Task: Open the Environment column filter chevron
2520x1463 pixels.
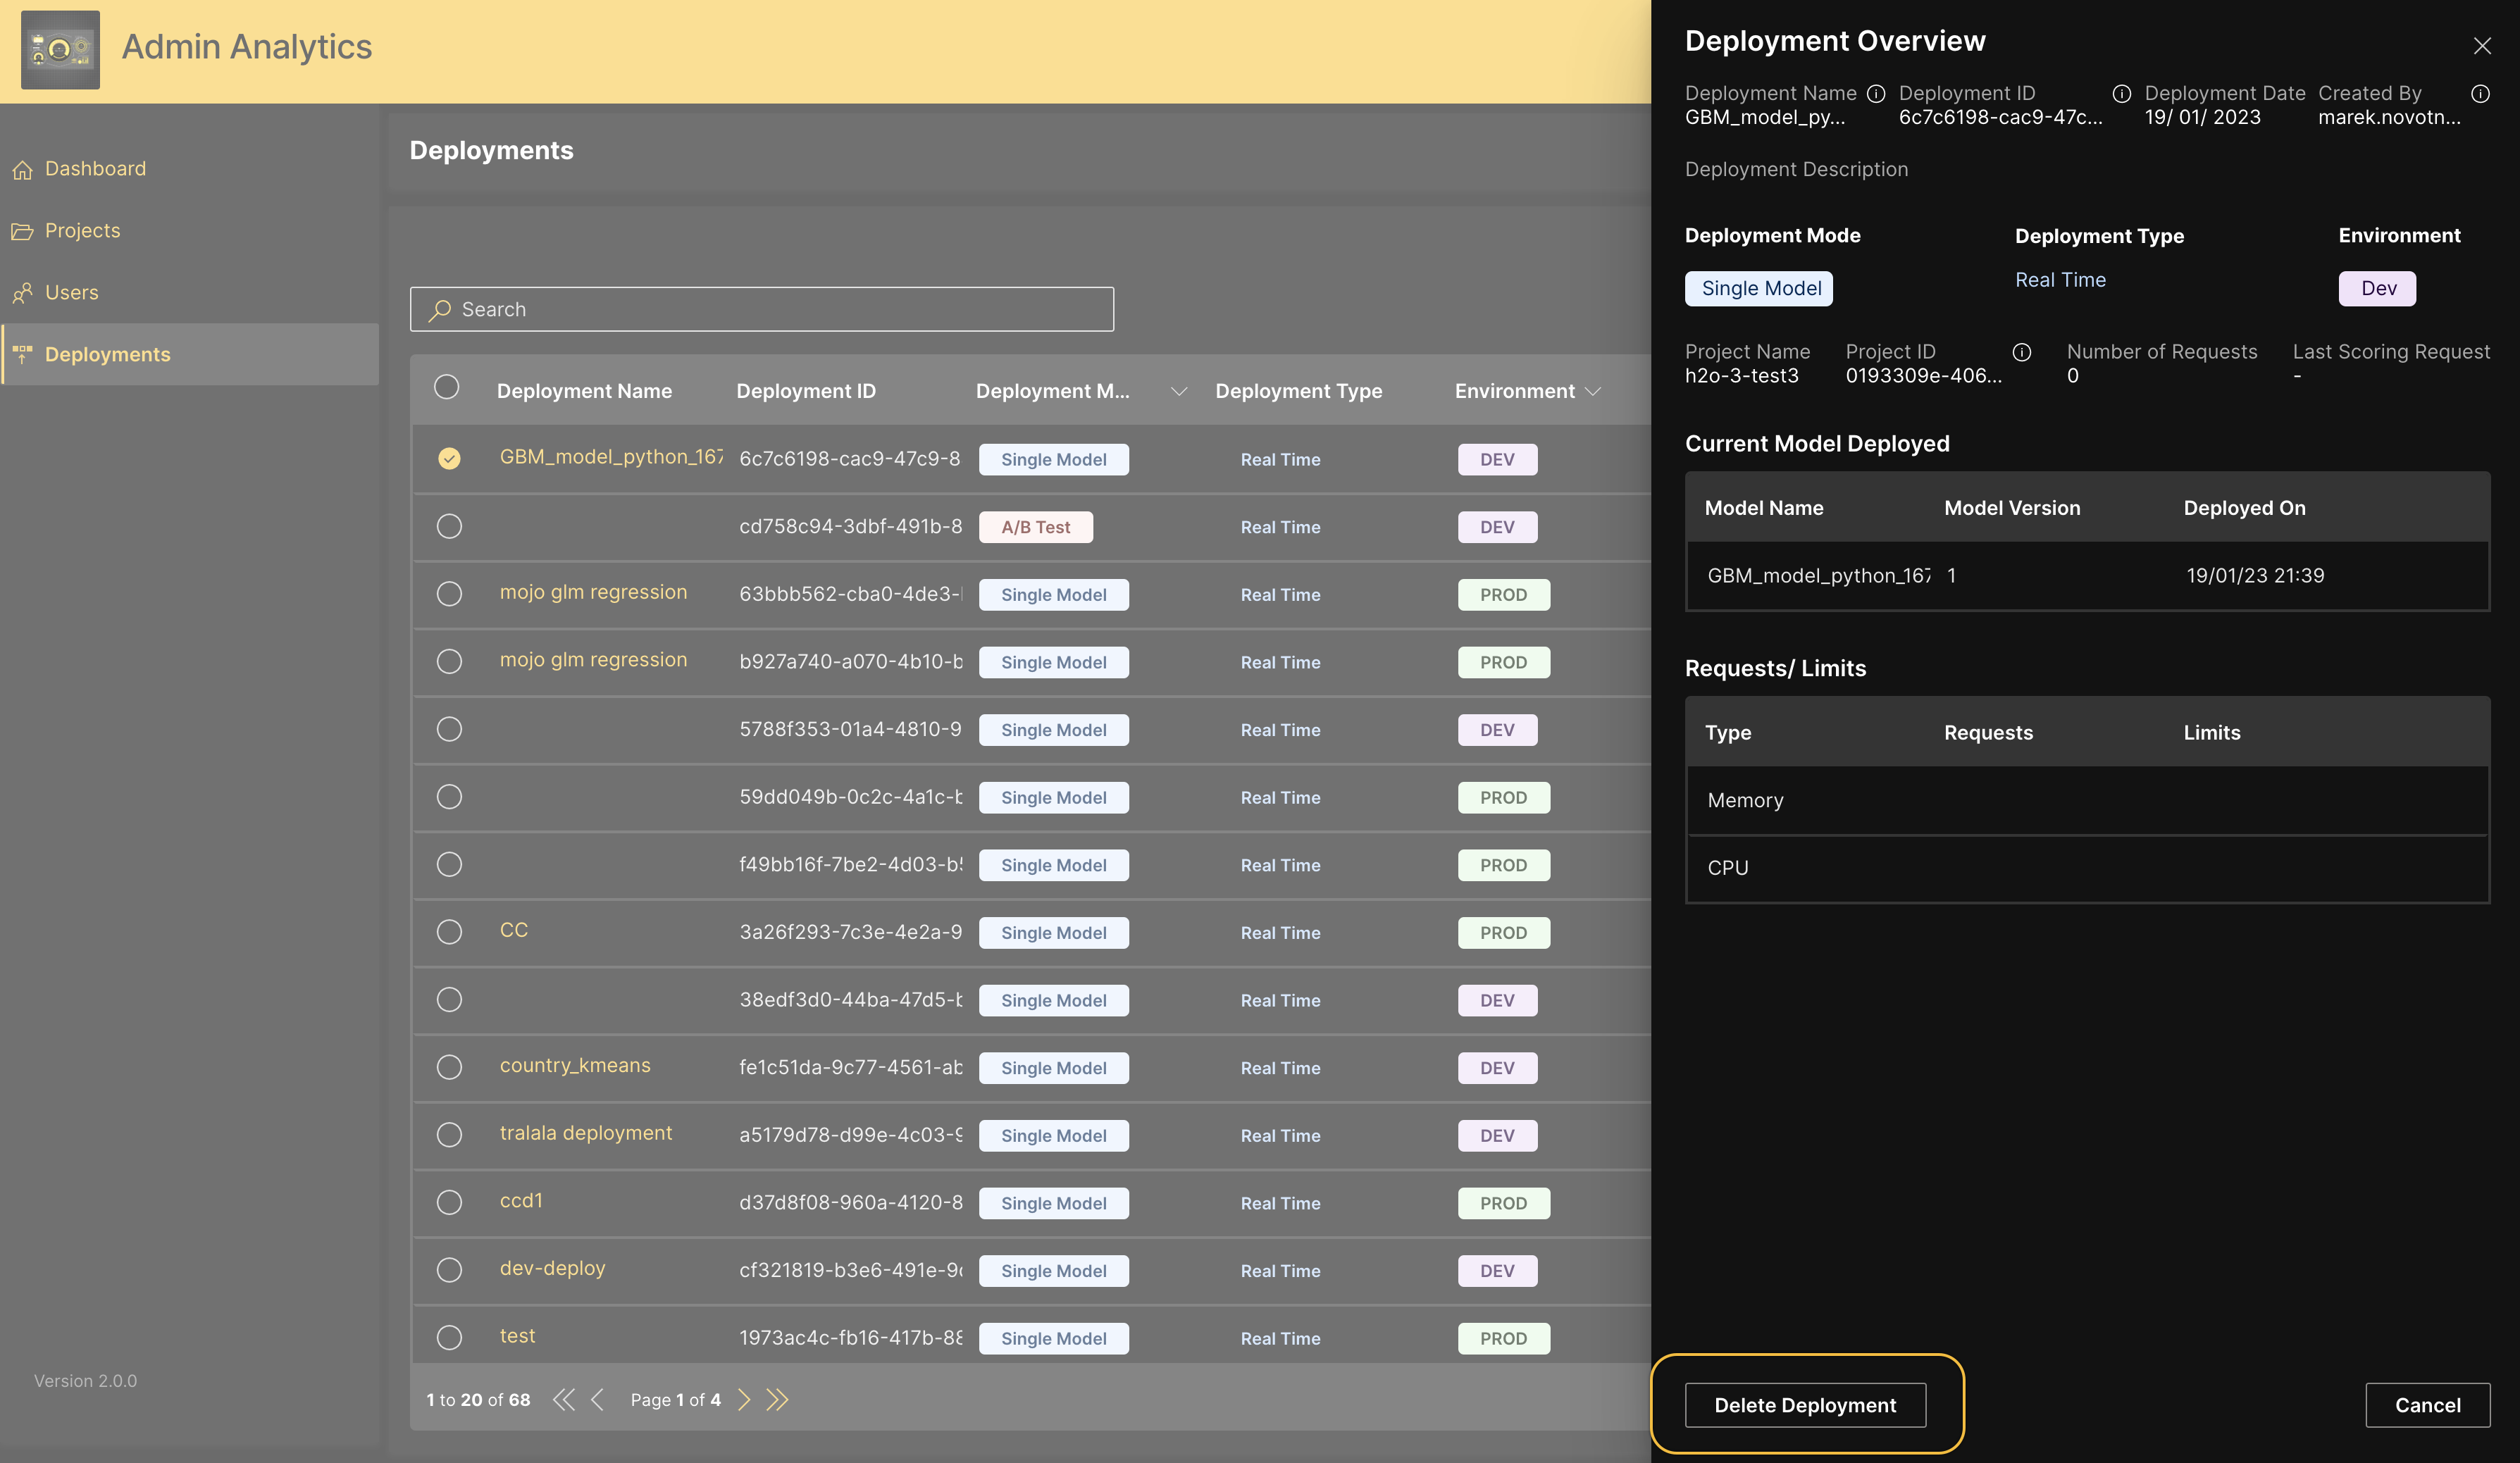Action: click(1594, 391)
